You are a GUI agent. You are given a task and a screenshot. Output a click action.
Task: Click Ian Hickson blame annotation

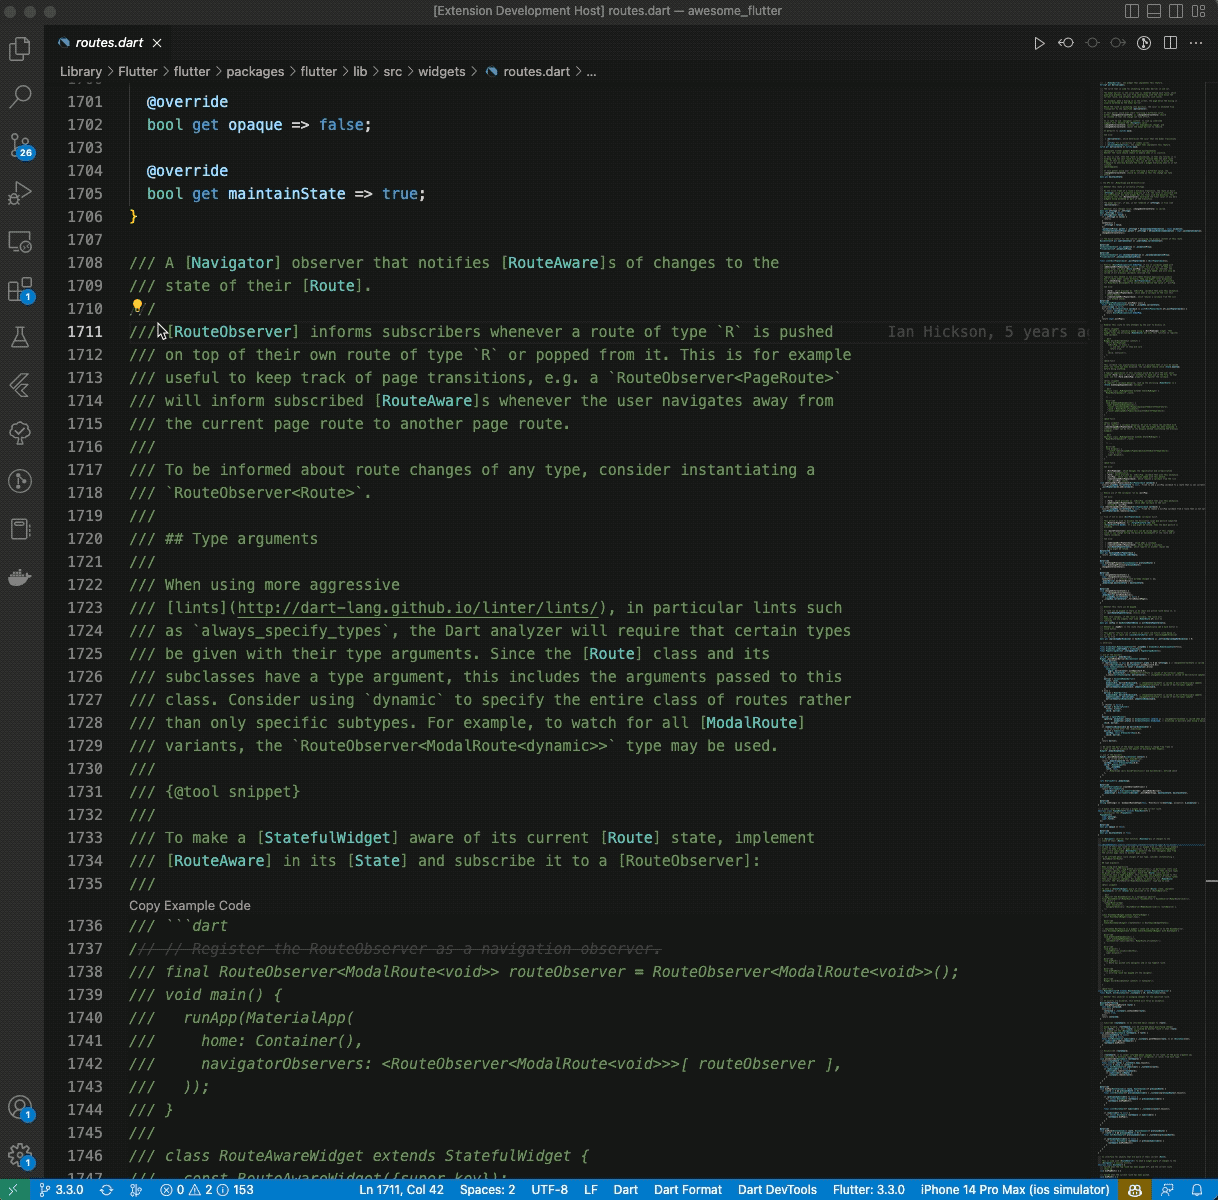point(988,331)
